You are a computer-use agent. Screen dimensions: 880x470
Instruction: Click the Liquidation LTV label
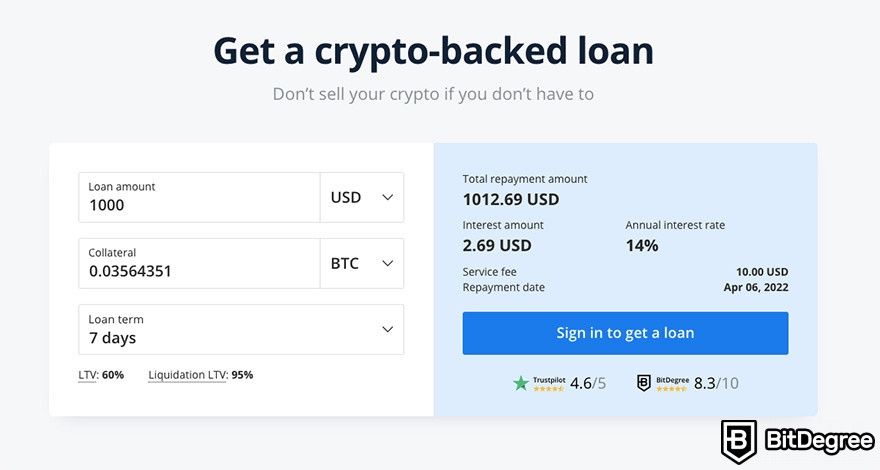click(187, 375)
